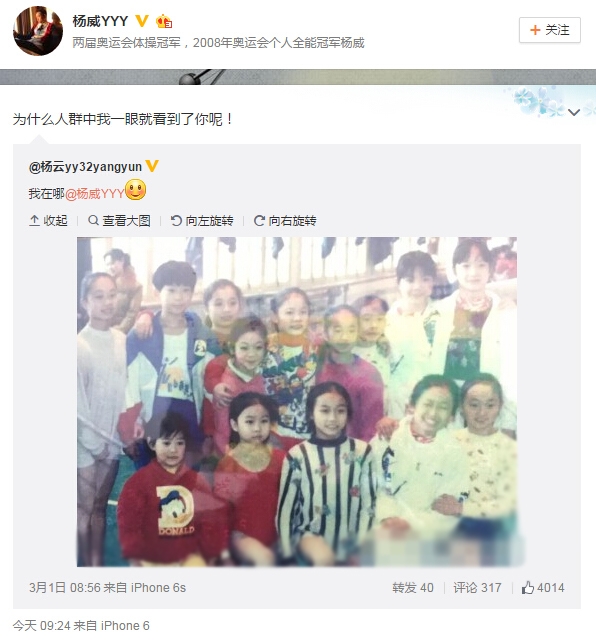The height and width of the screenshot is (640, 596).
Task: Collapse the image with 收起
Action: (x=48, y=221)
